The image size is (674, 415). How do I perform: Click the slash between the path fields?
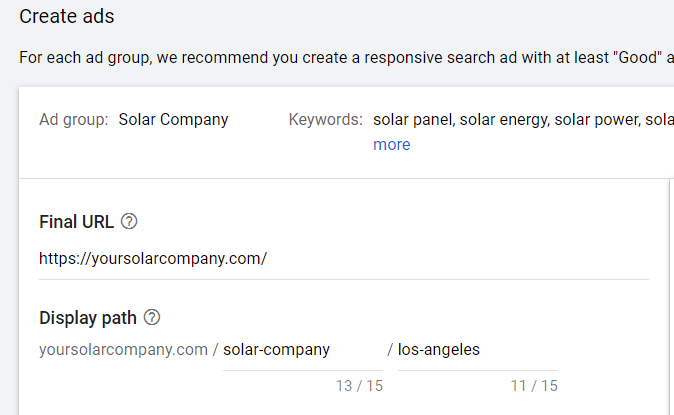pyautogui.click(x=390, y=350)
